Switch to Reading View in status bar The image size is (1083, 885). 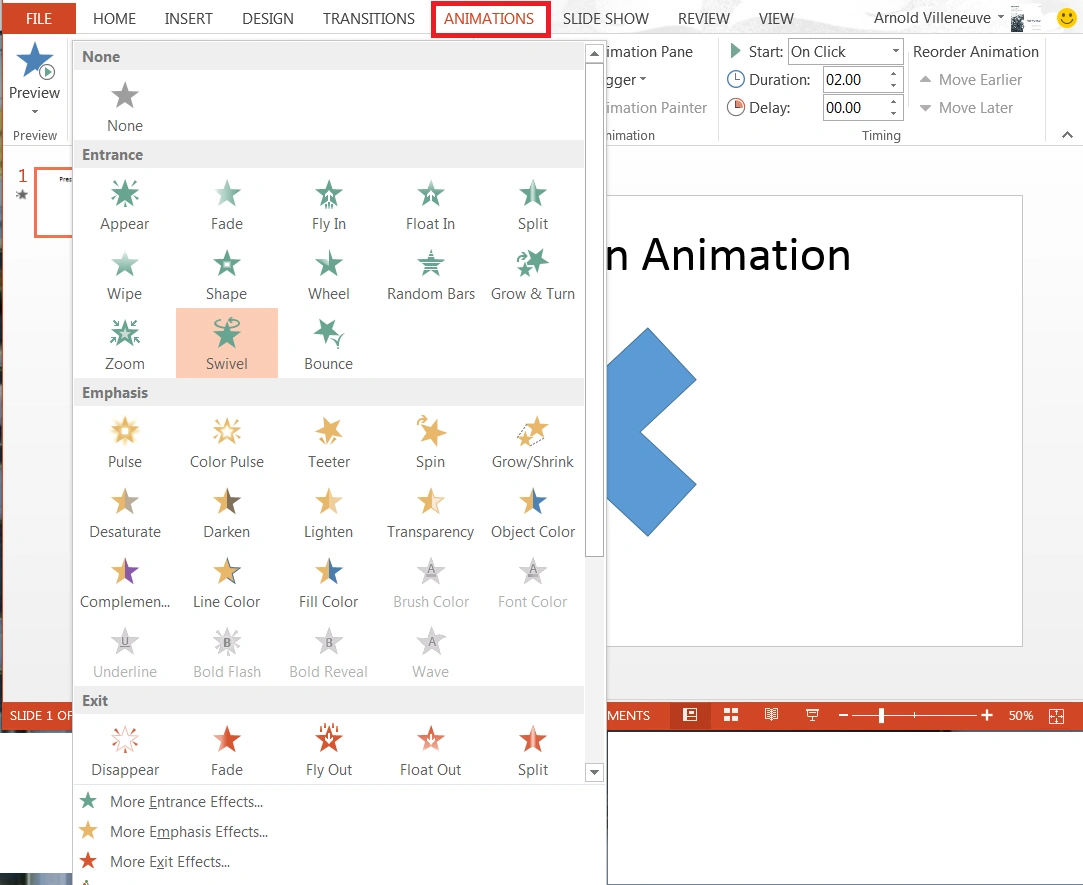[771, 715]
